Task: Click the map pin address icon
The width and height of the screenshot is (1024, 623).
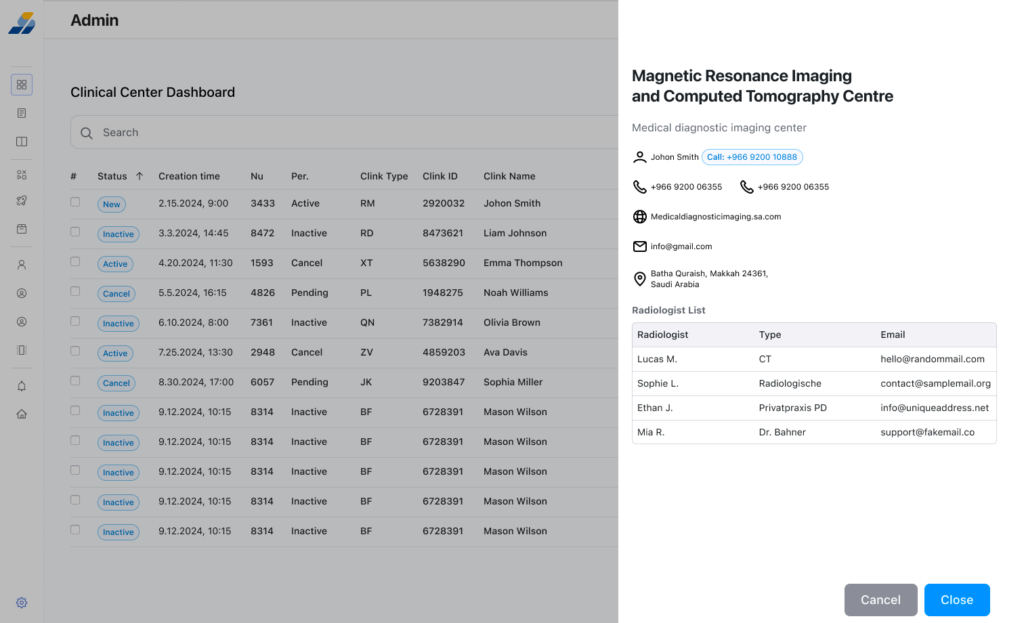Action: (640, 279)
